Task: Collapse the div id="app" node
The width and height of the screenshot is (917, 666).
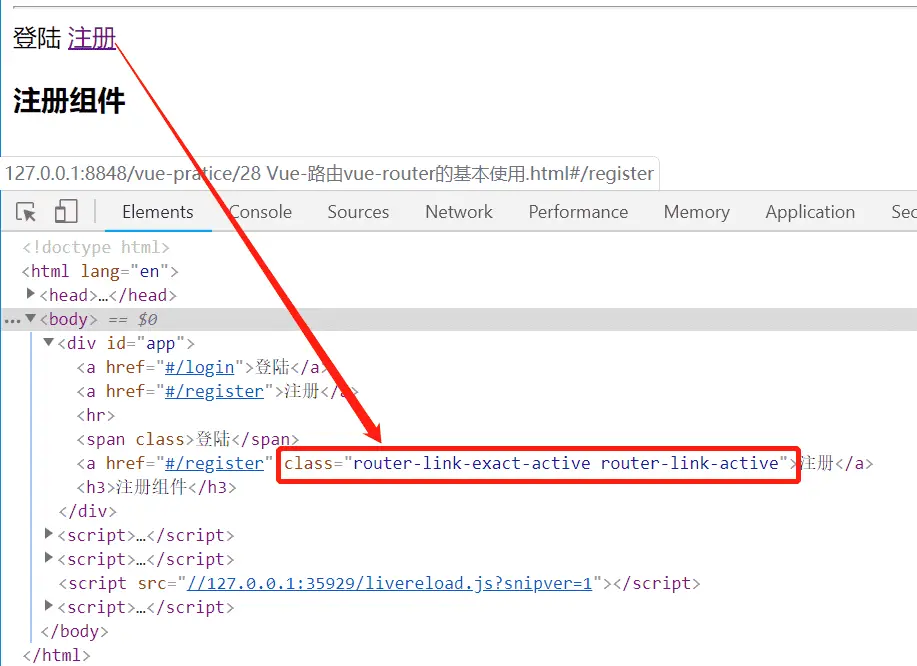Action: coord(49,342)
